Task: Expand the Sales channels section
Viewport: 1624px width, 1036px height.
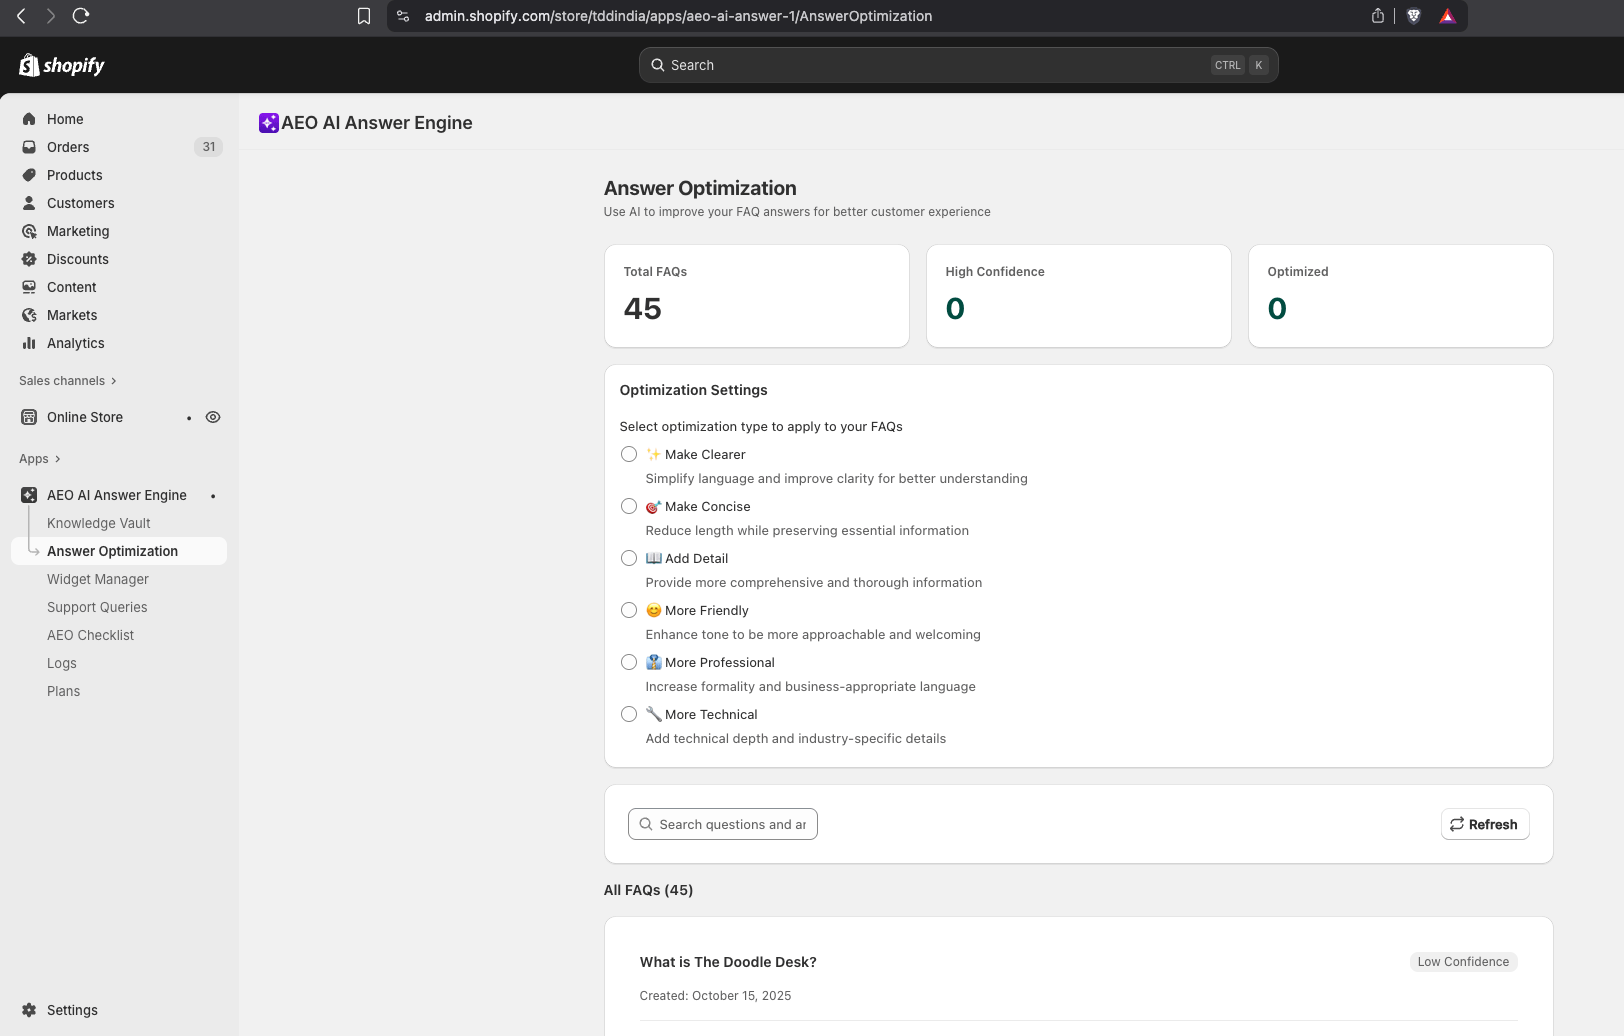Action: click(x=68, y=381)
